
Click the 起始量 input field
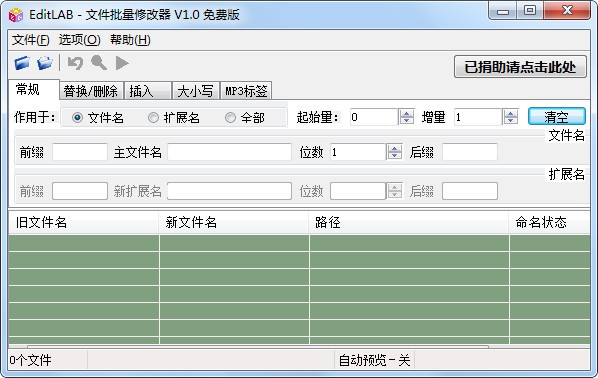pos(374,117)
